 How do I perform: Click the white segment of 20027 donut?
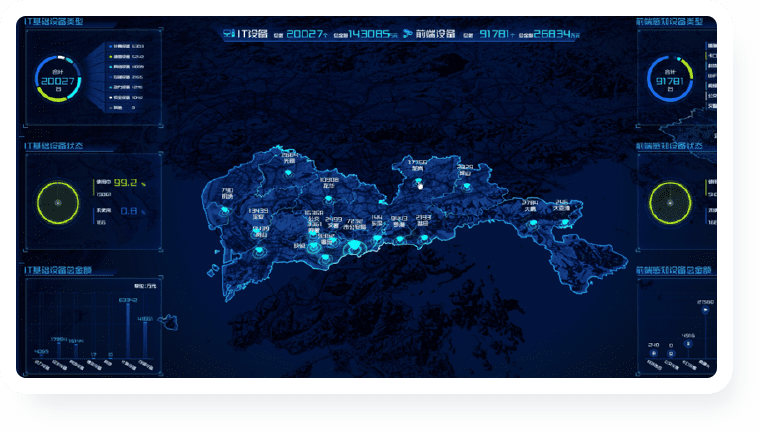[62, 57]
